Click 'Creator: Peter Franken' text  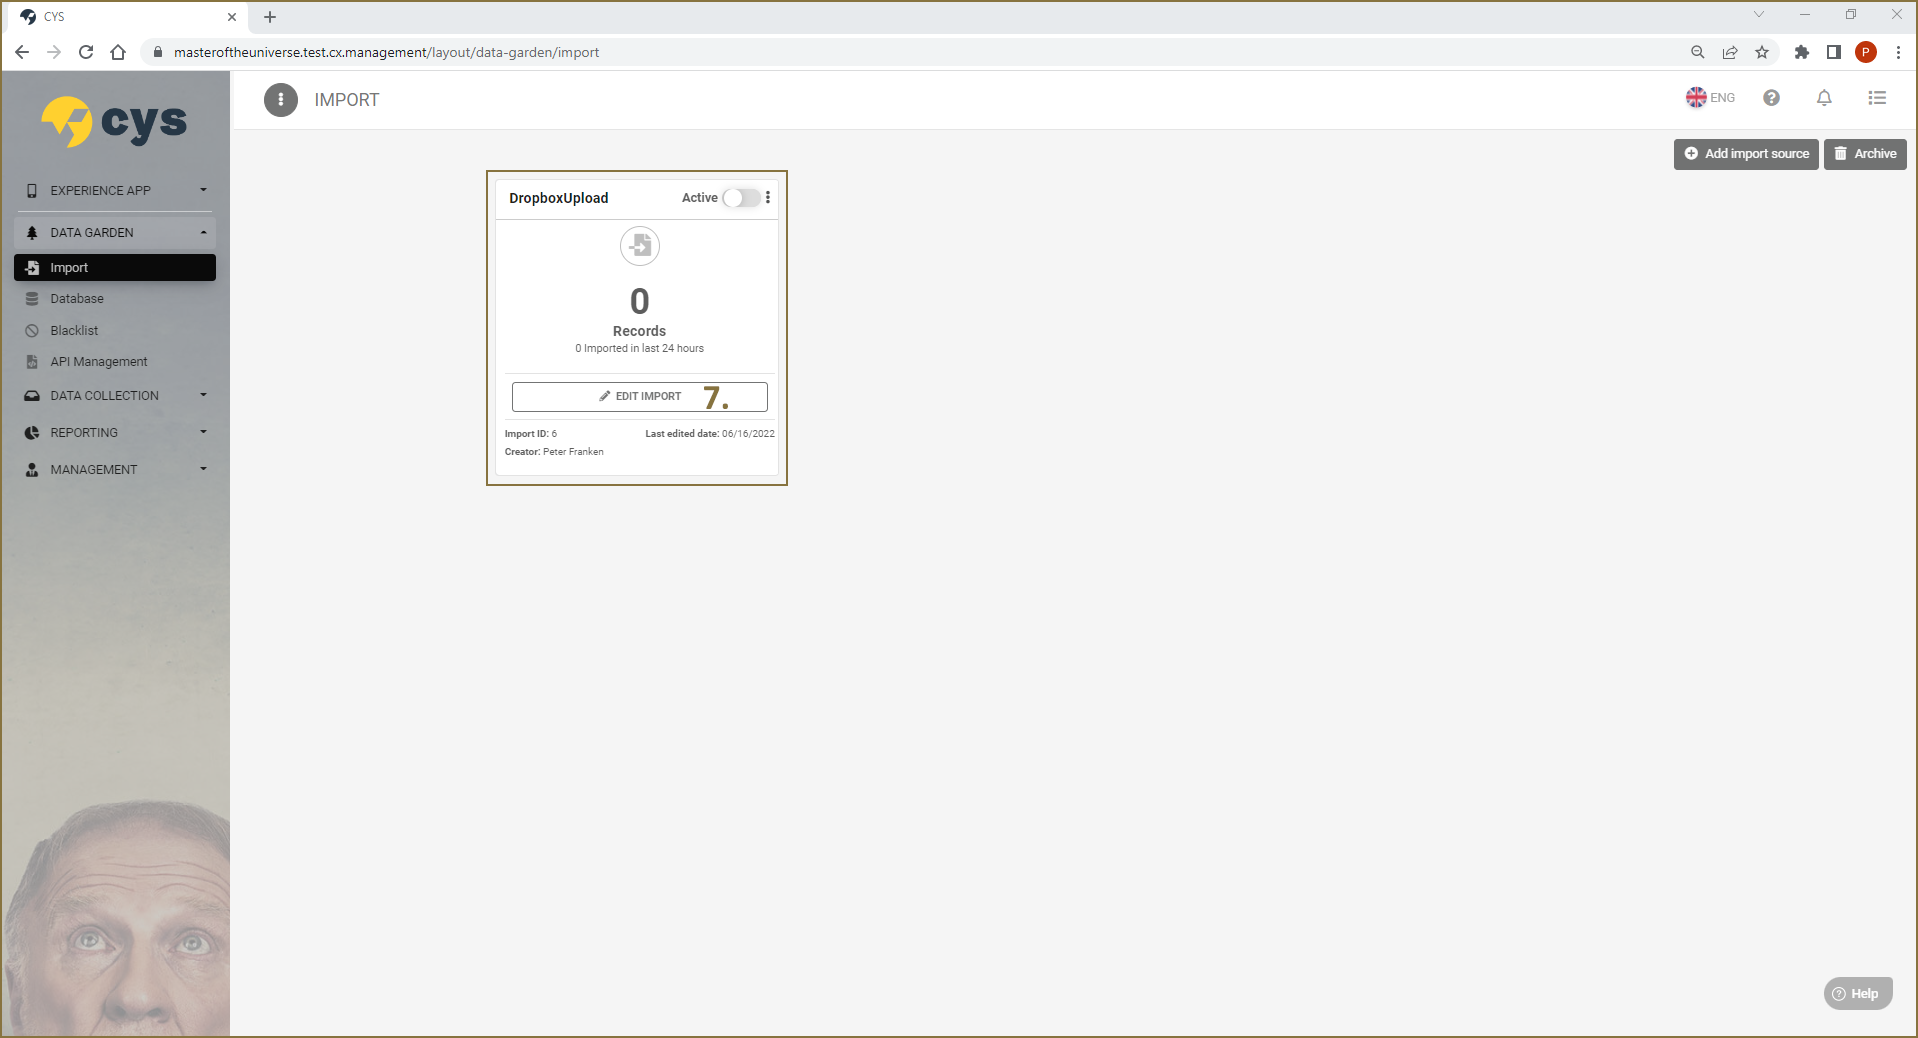click(x=554, y=452)
